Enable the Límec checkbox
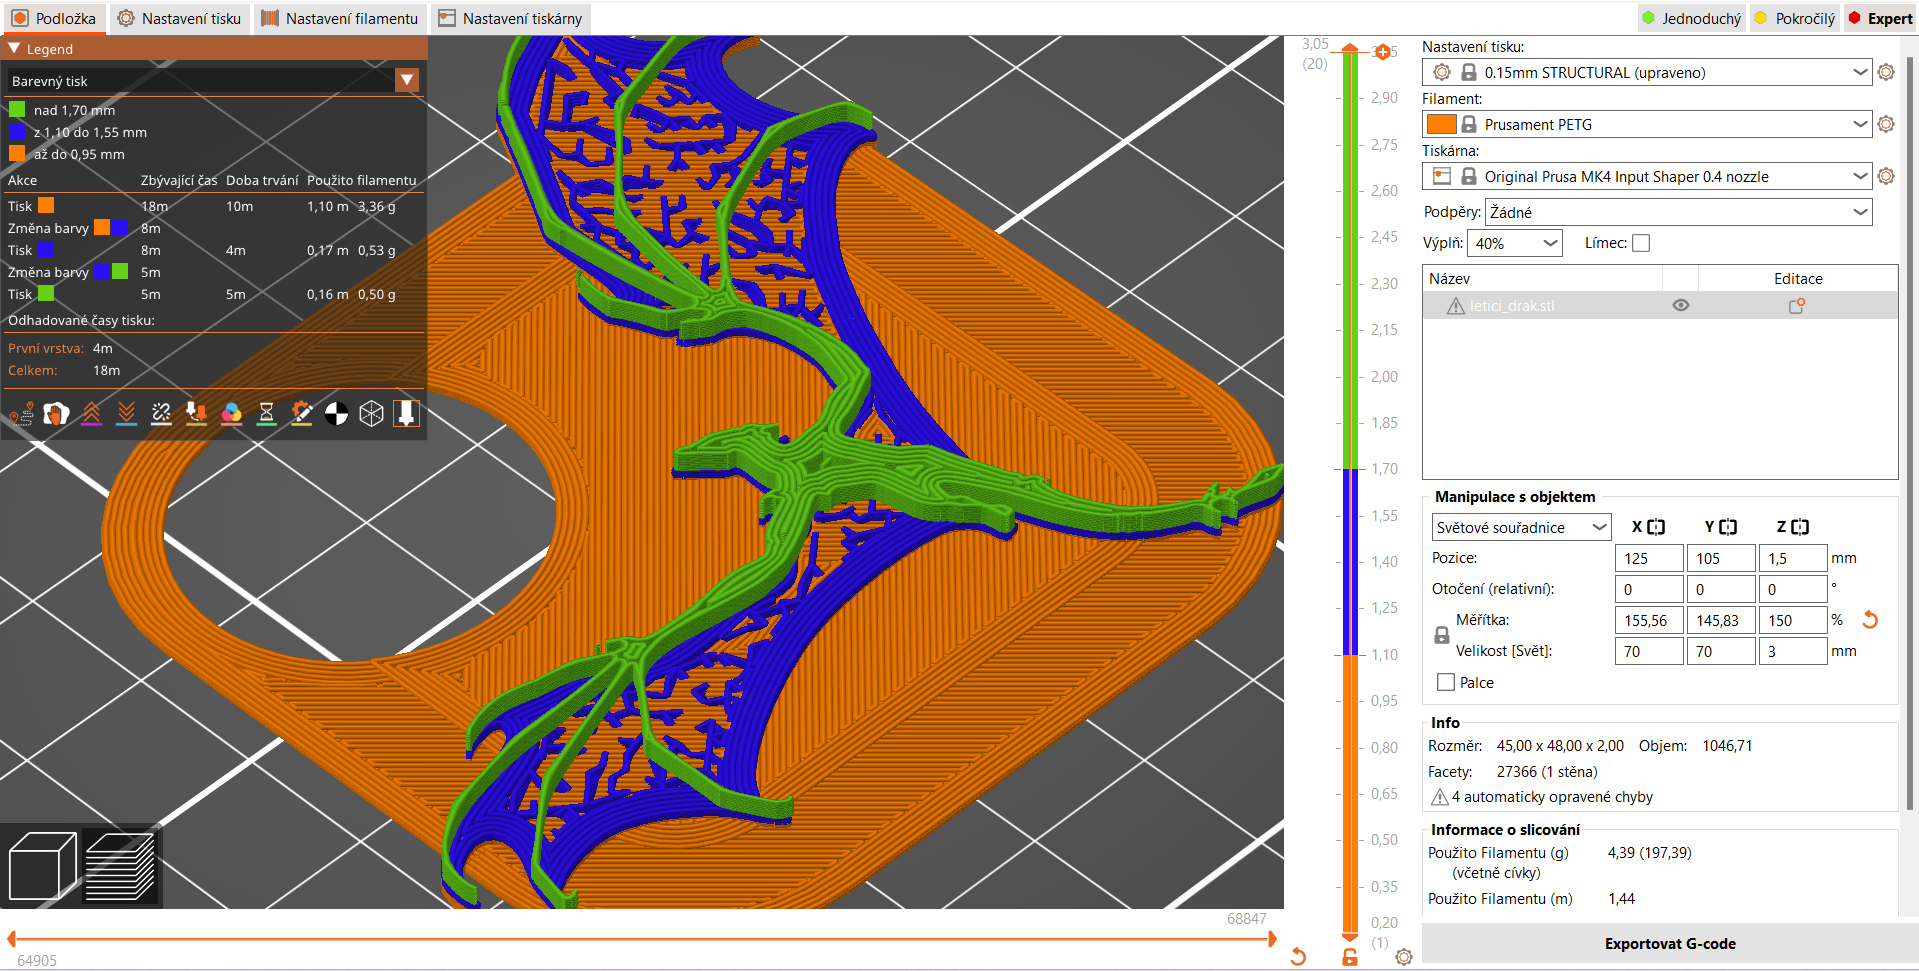 click(x=1641, y=243)
